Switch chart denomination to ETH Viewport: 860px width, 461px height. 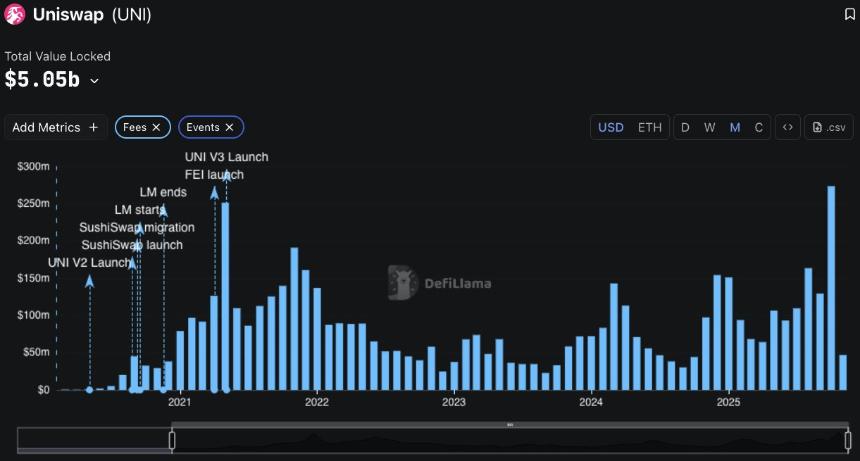coord(650,127)
